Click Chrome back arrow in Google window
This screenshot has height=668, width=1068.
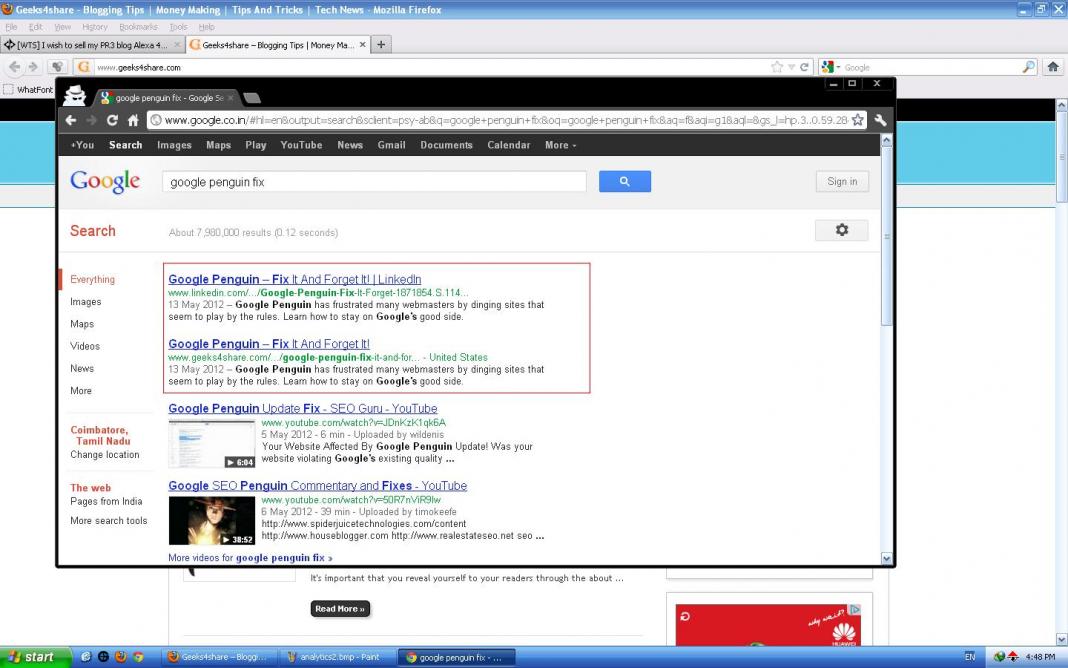(71, 121)
